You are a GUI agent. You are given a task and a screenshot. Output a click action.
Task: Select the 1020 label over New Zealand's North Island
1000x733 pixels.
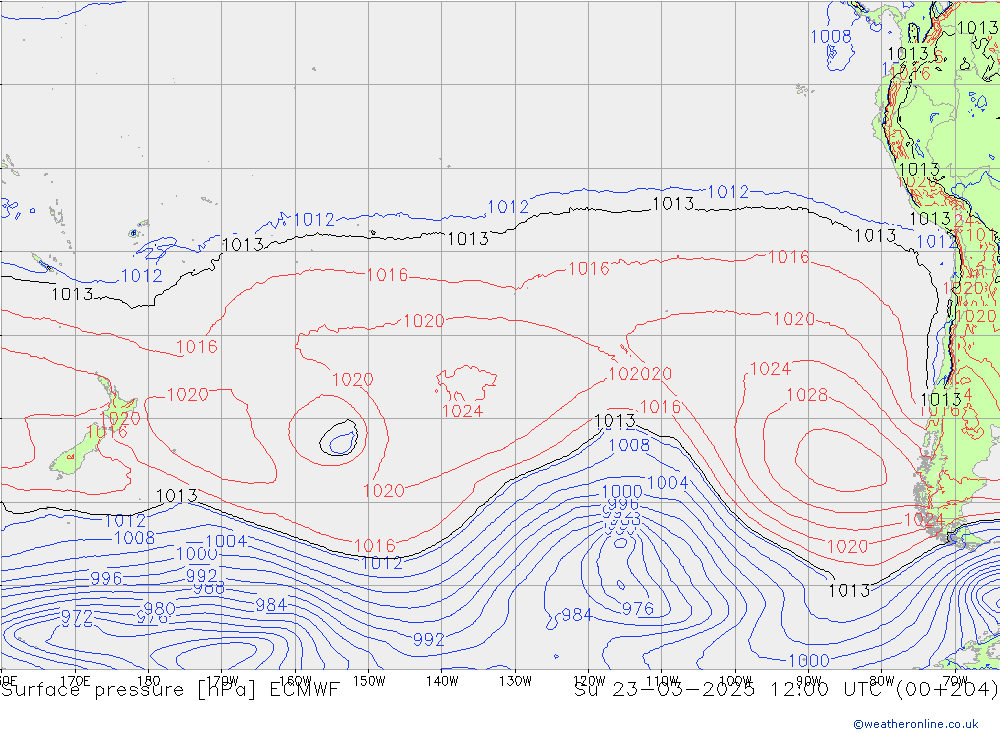pos(120,418)
